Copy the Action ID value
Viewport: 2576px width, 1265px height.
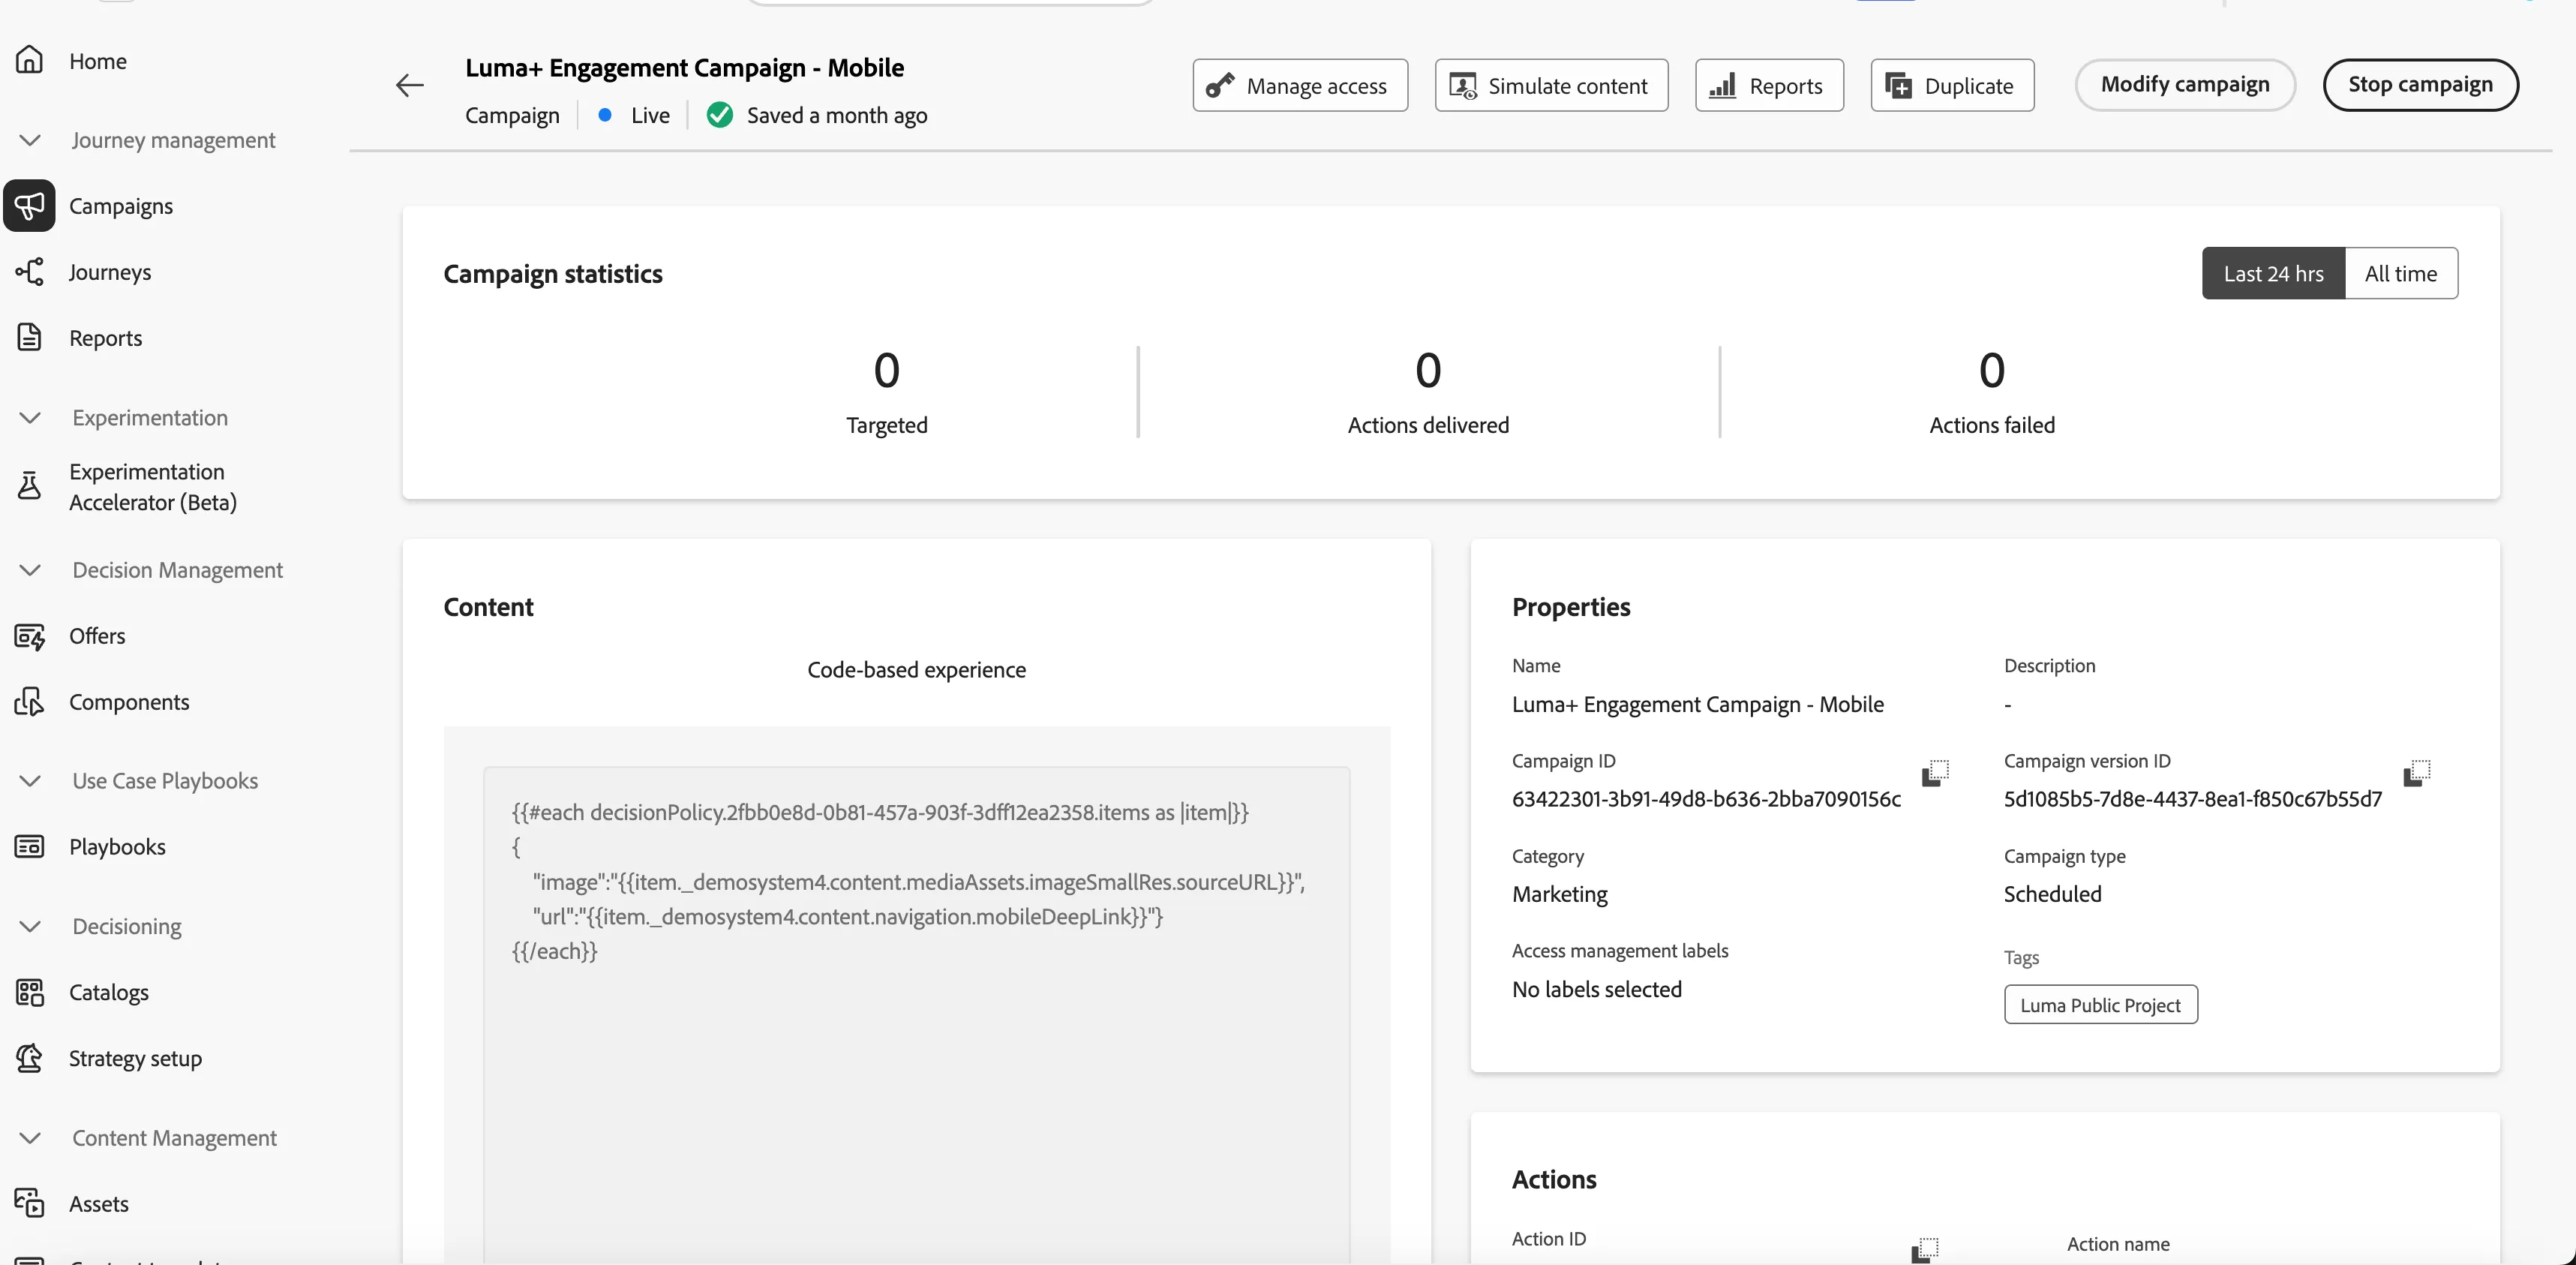[1925, 1250]
